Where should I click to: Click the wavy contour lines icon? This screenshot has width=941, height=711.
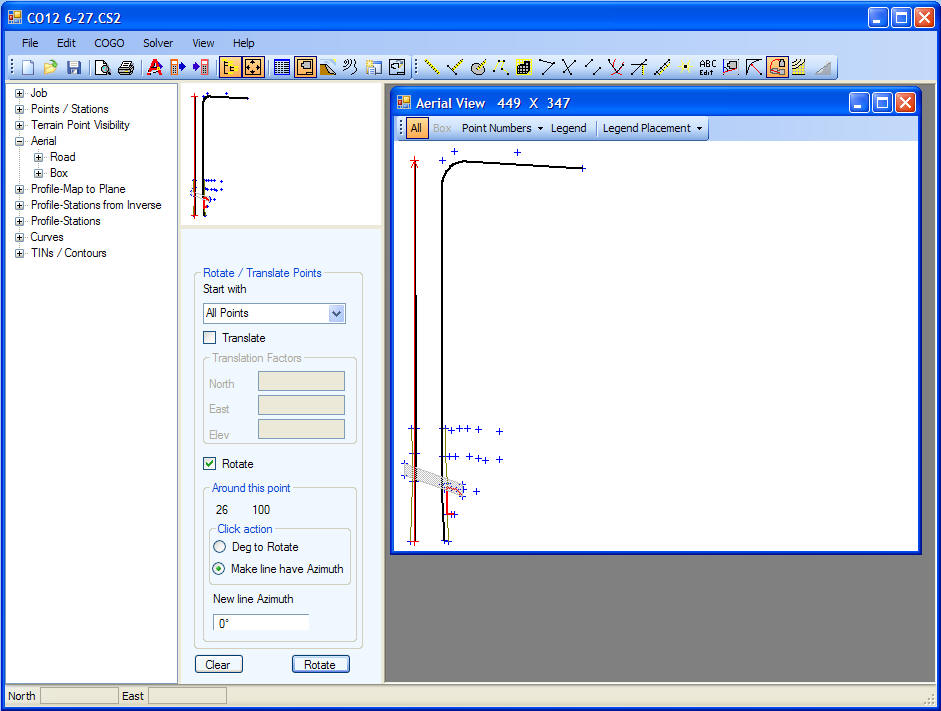click(350, 67)
